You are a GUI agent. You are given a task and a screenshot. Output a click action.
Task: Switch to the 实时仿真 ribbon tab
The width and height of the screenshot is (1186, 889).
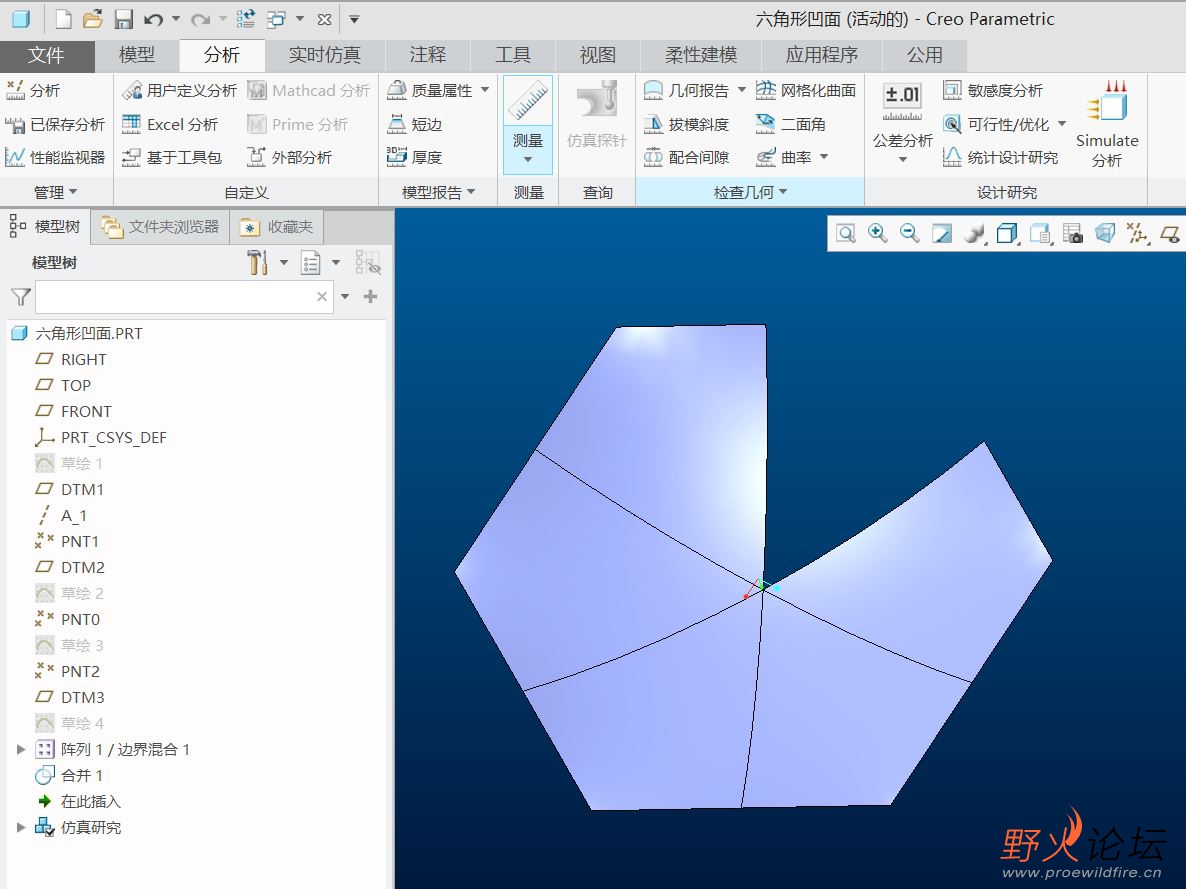pyautogui.click(x=324, y=55)
